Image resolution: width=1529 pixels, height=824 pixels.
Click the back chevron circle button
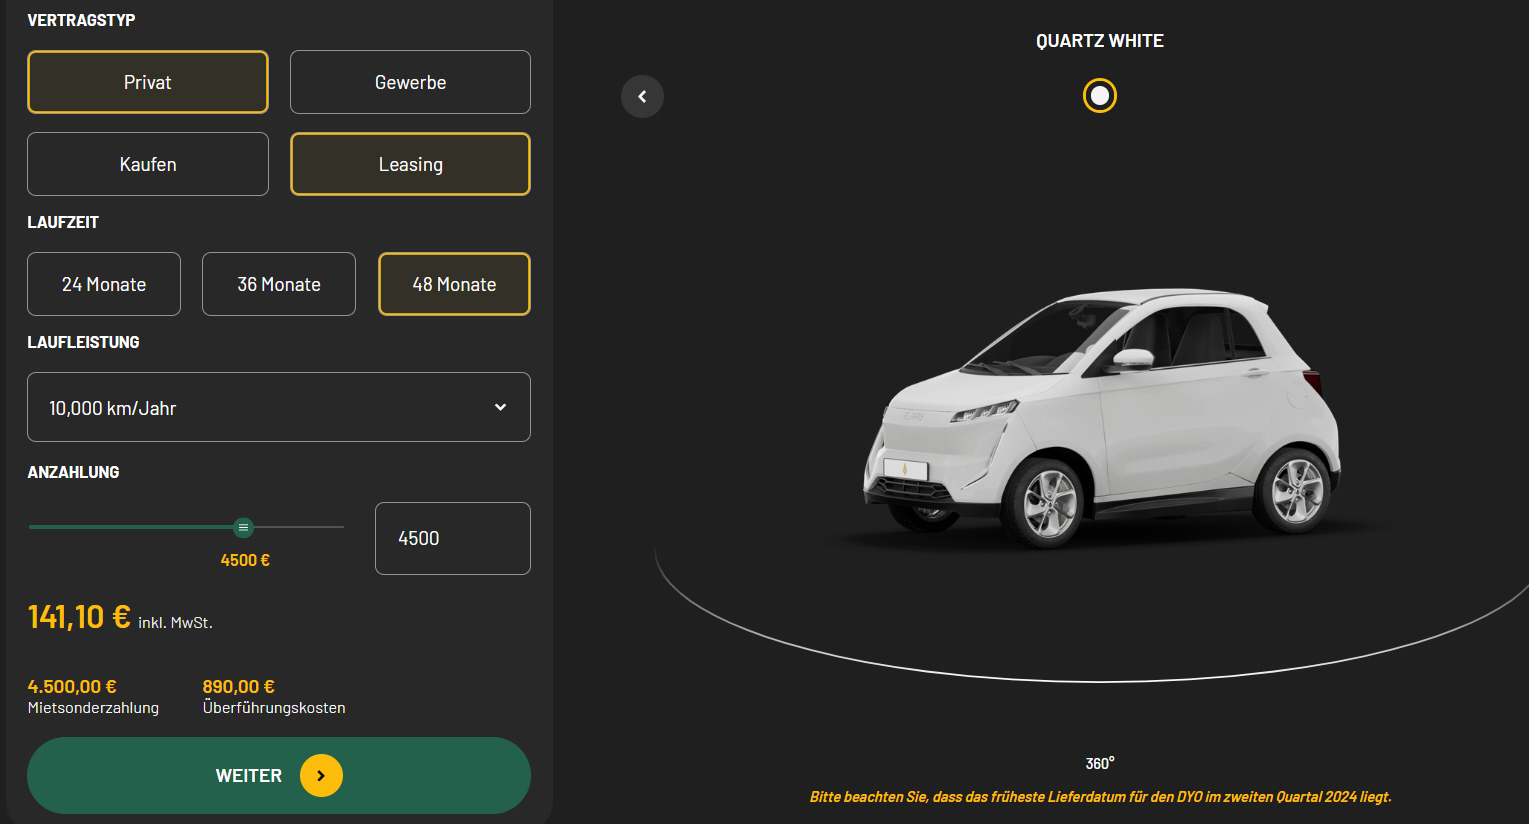tap(642, 96)
